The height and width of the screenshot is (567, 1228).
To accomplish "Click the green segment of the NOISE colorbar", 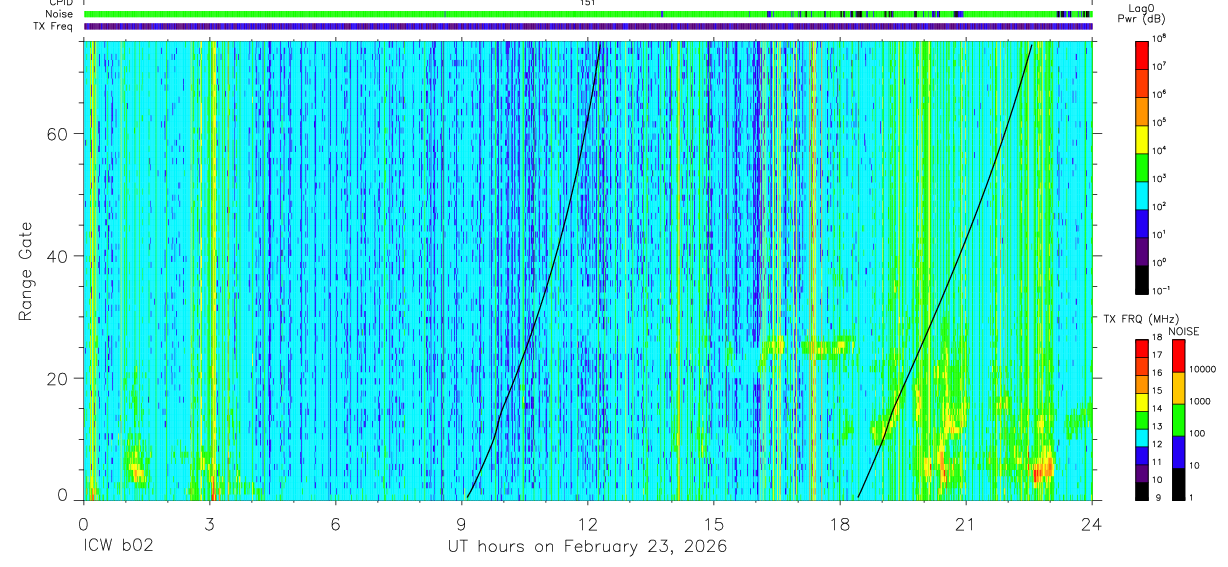I will tap(1178, 419).
